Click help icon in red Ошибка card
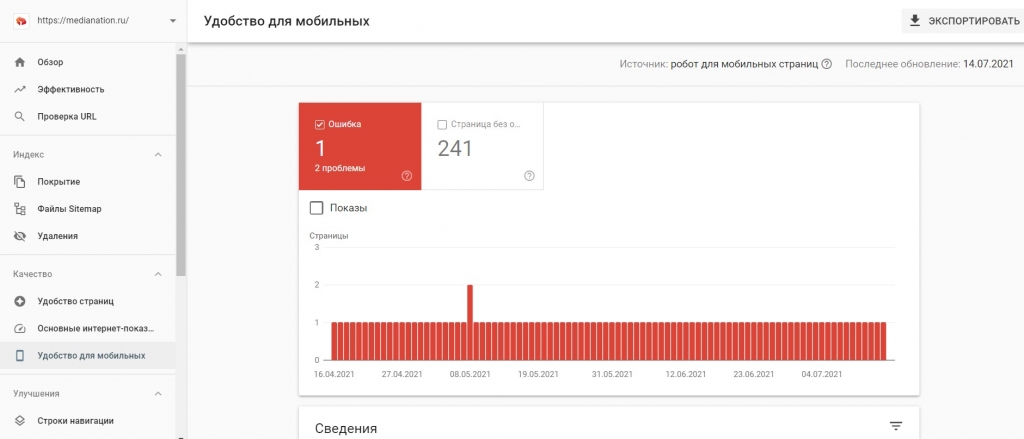 pos(408,175)
